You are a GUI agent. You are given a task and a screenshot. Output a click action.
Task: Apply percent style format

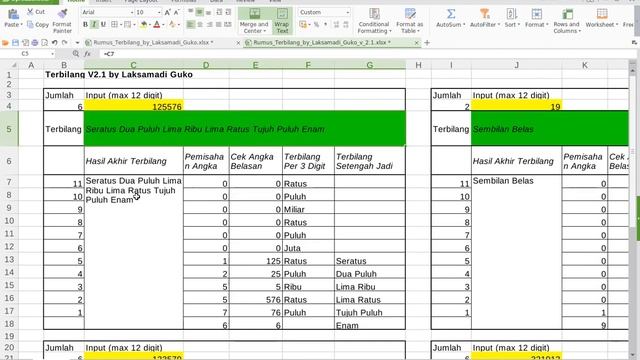[x=316, y=25]
